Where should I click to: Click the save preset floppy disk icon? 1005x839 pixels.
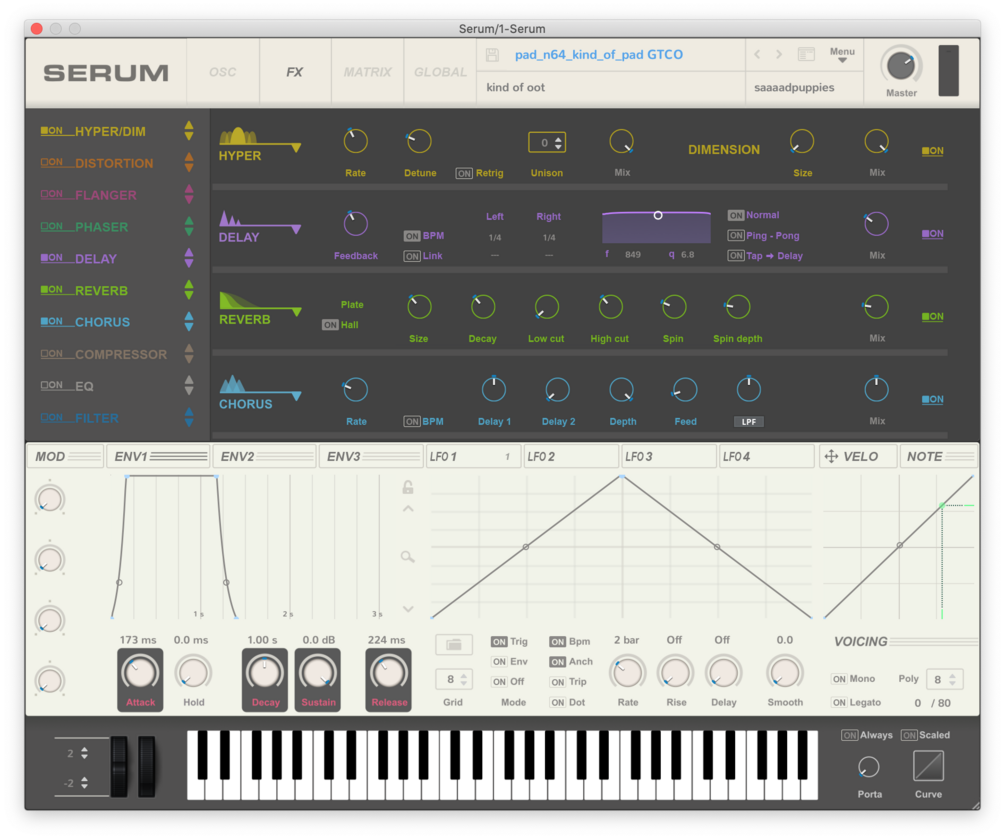point(492,55)
